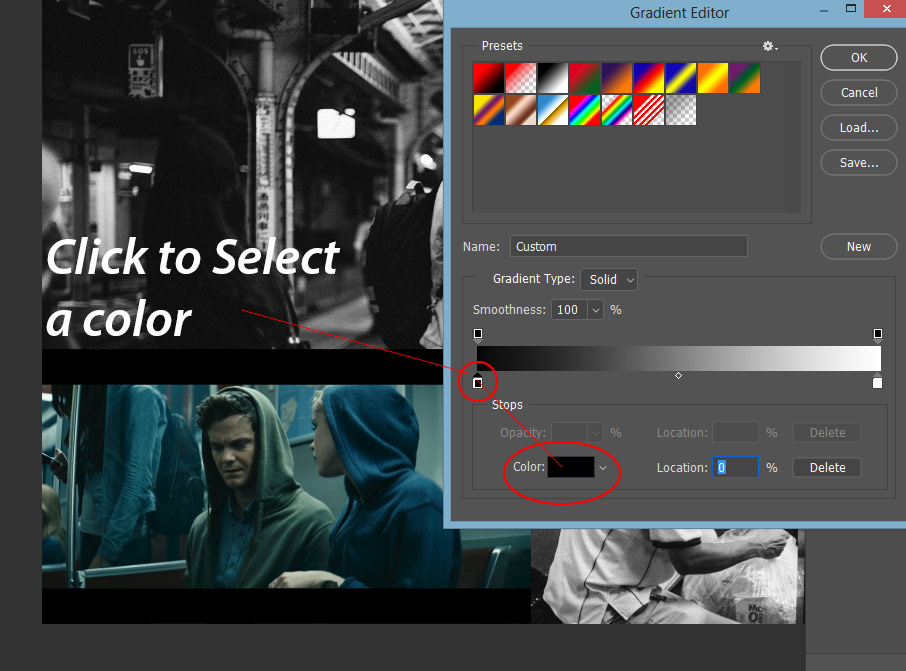Select the Spectrum rainbow gradient preset

click(x=583, y=110)
